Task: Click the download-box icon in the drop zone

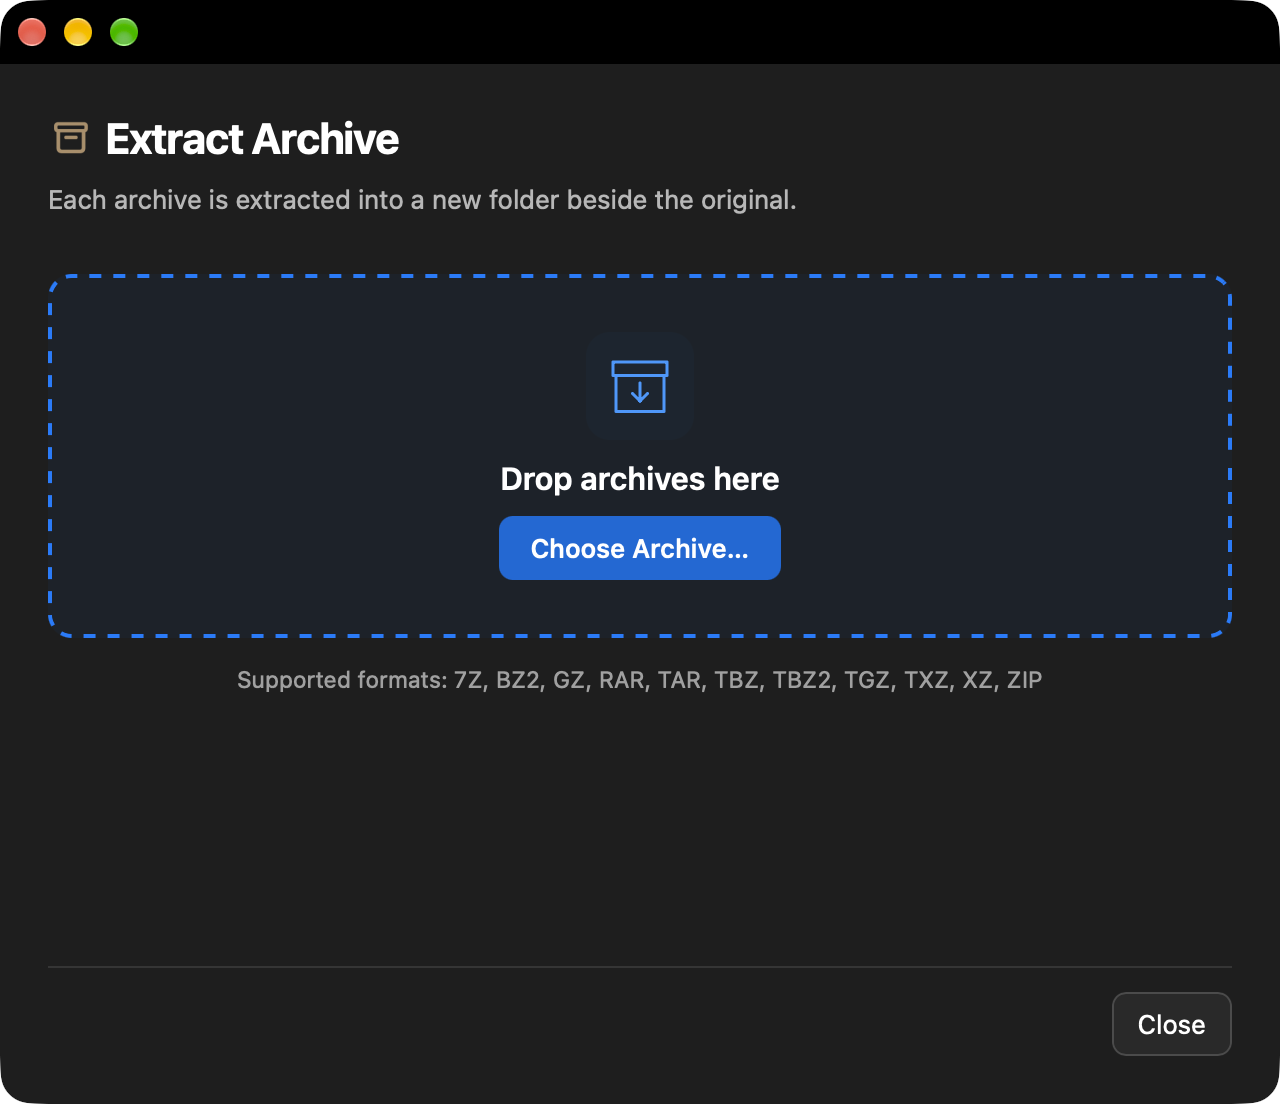Action: [x=640, y=386]
